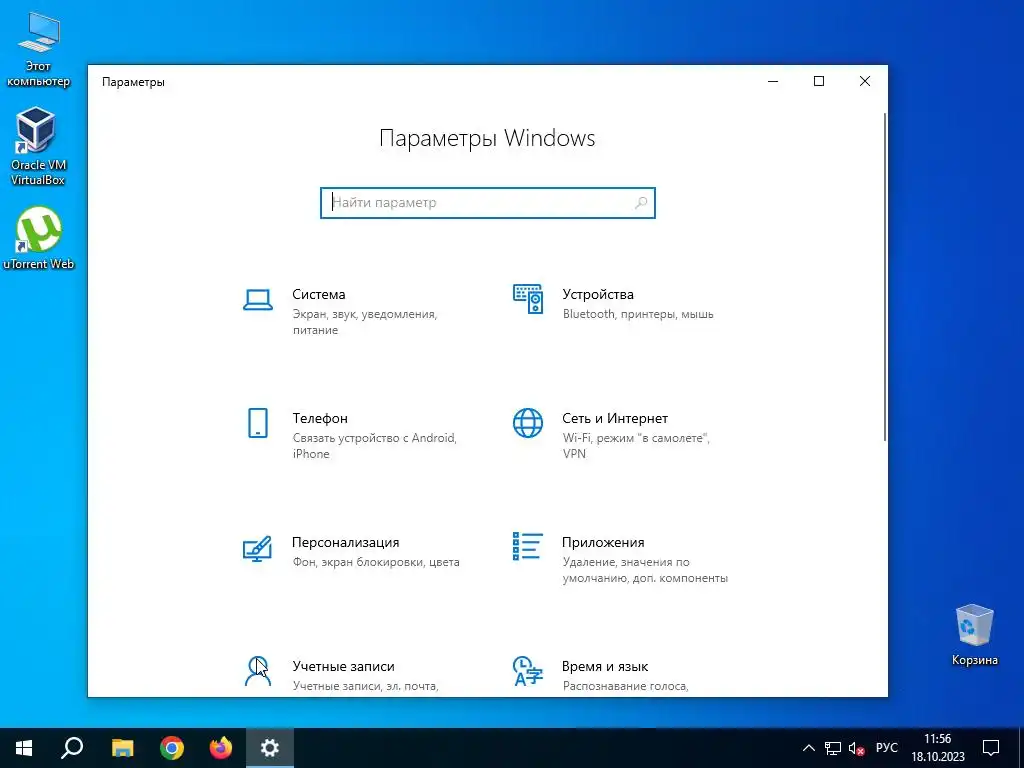Select Этот компьютер desktop icon
Screen dimensions: 1024x768
(38, 50)
